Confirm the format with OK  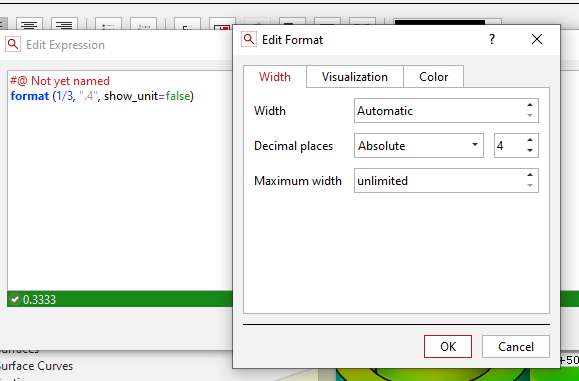click(x=448, y=347)
